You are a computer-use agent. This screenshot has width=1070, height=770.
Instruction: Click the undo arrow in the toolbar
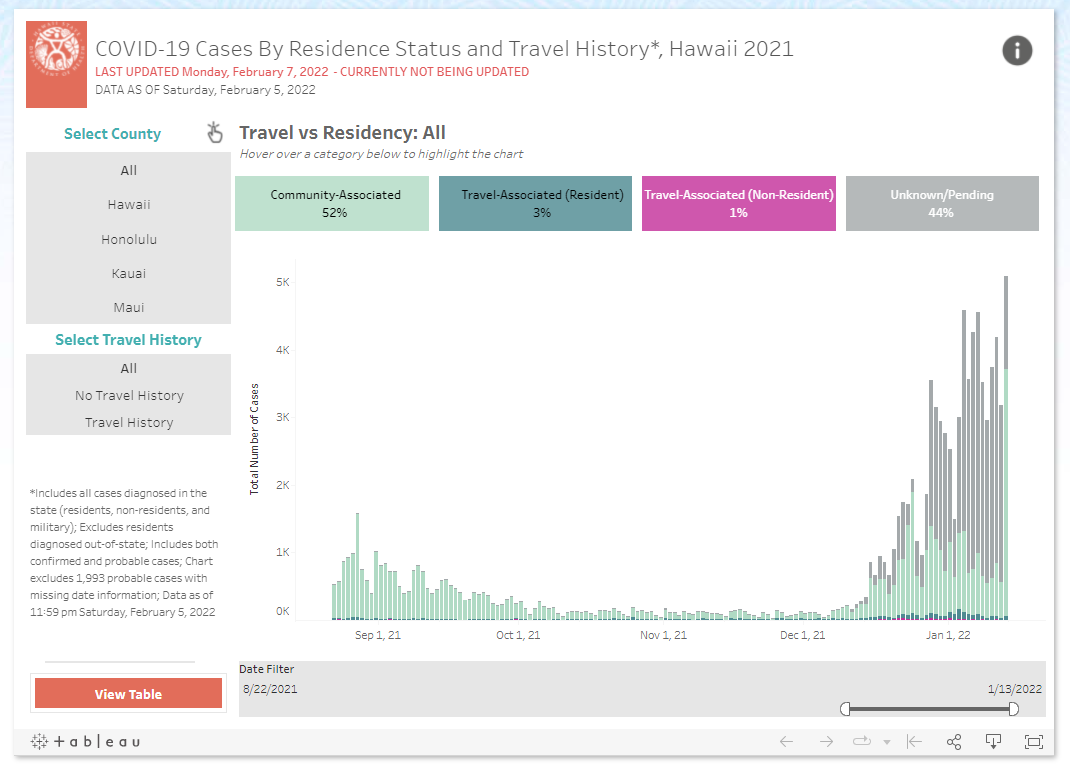click(x=787, y=741)
